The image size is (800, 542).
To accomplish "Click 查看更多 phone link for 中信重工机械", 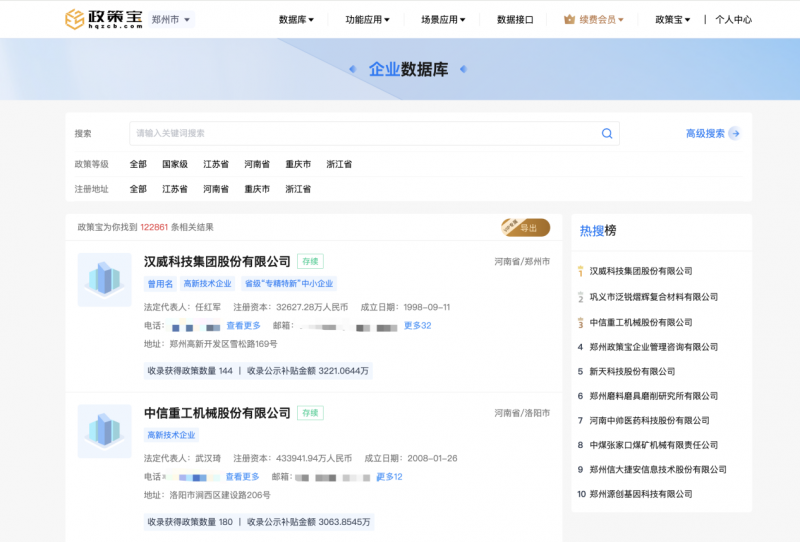I will click(242, 477).
